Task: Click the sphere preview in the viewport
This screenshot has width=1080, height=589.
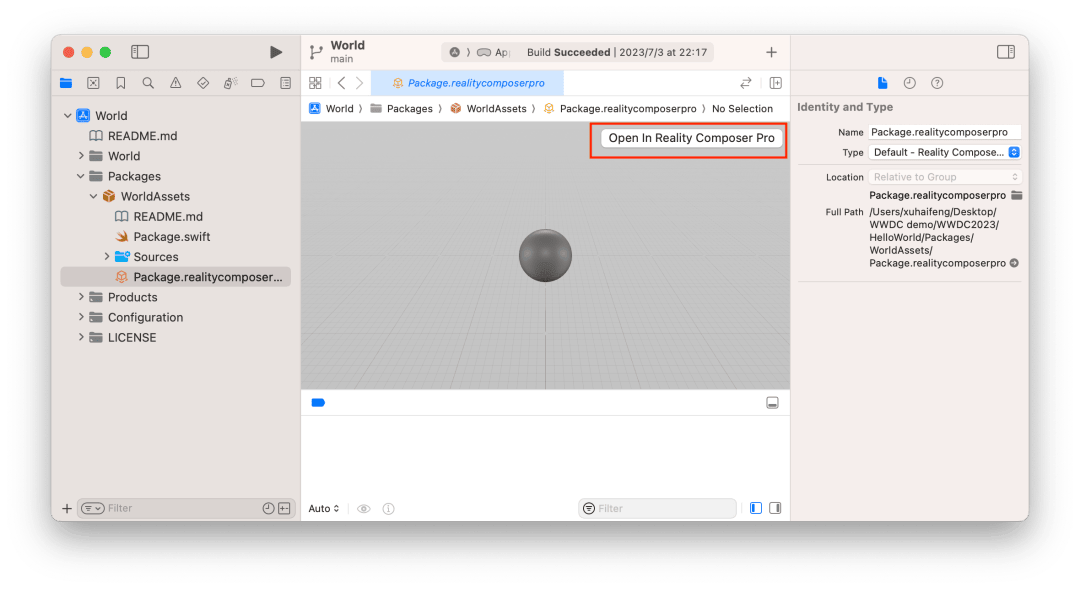Action: (x=546, y=256)
